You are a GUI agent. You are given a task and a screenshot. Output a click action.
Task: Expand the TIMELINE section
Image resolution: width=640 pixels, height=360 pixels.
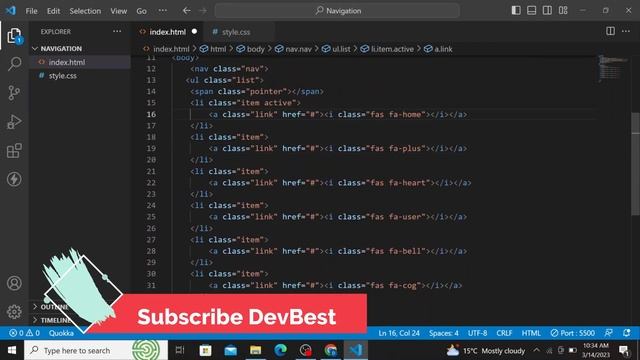click(x=55, y=320)
